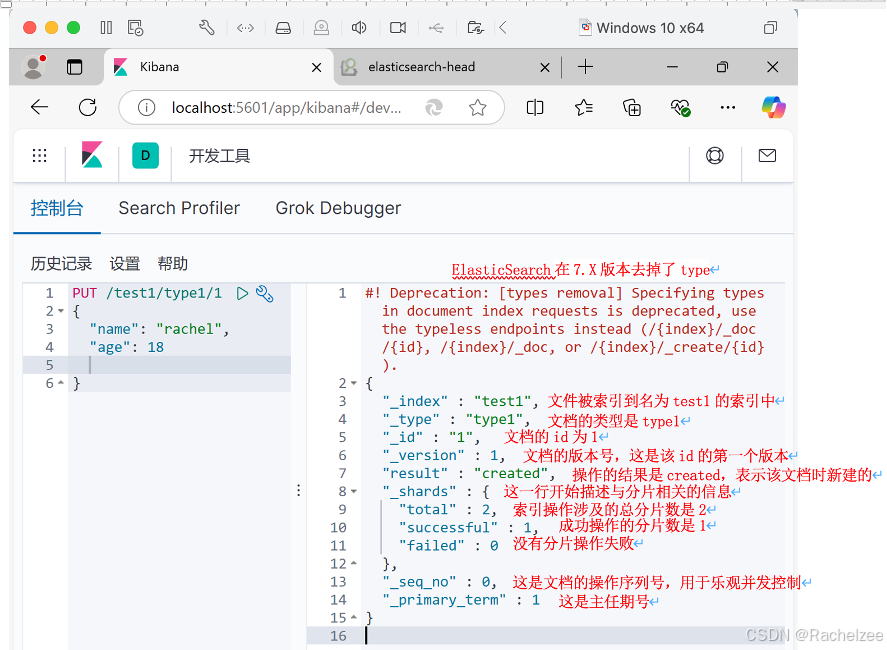
Task: Open 历史记录 history
Action: pyautogui.click(x=61, y=264)
